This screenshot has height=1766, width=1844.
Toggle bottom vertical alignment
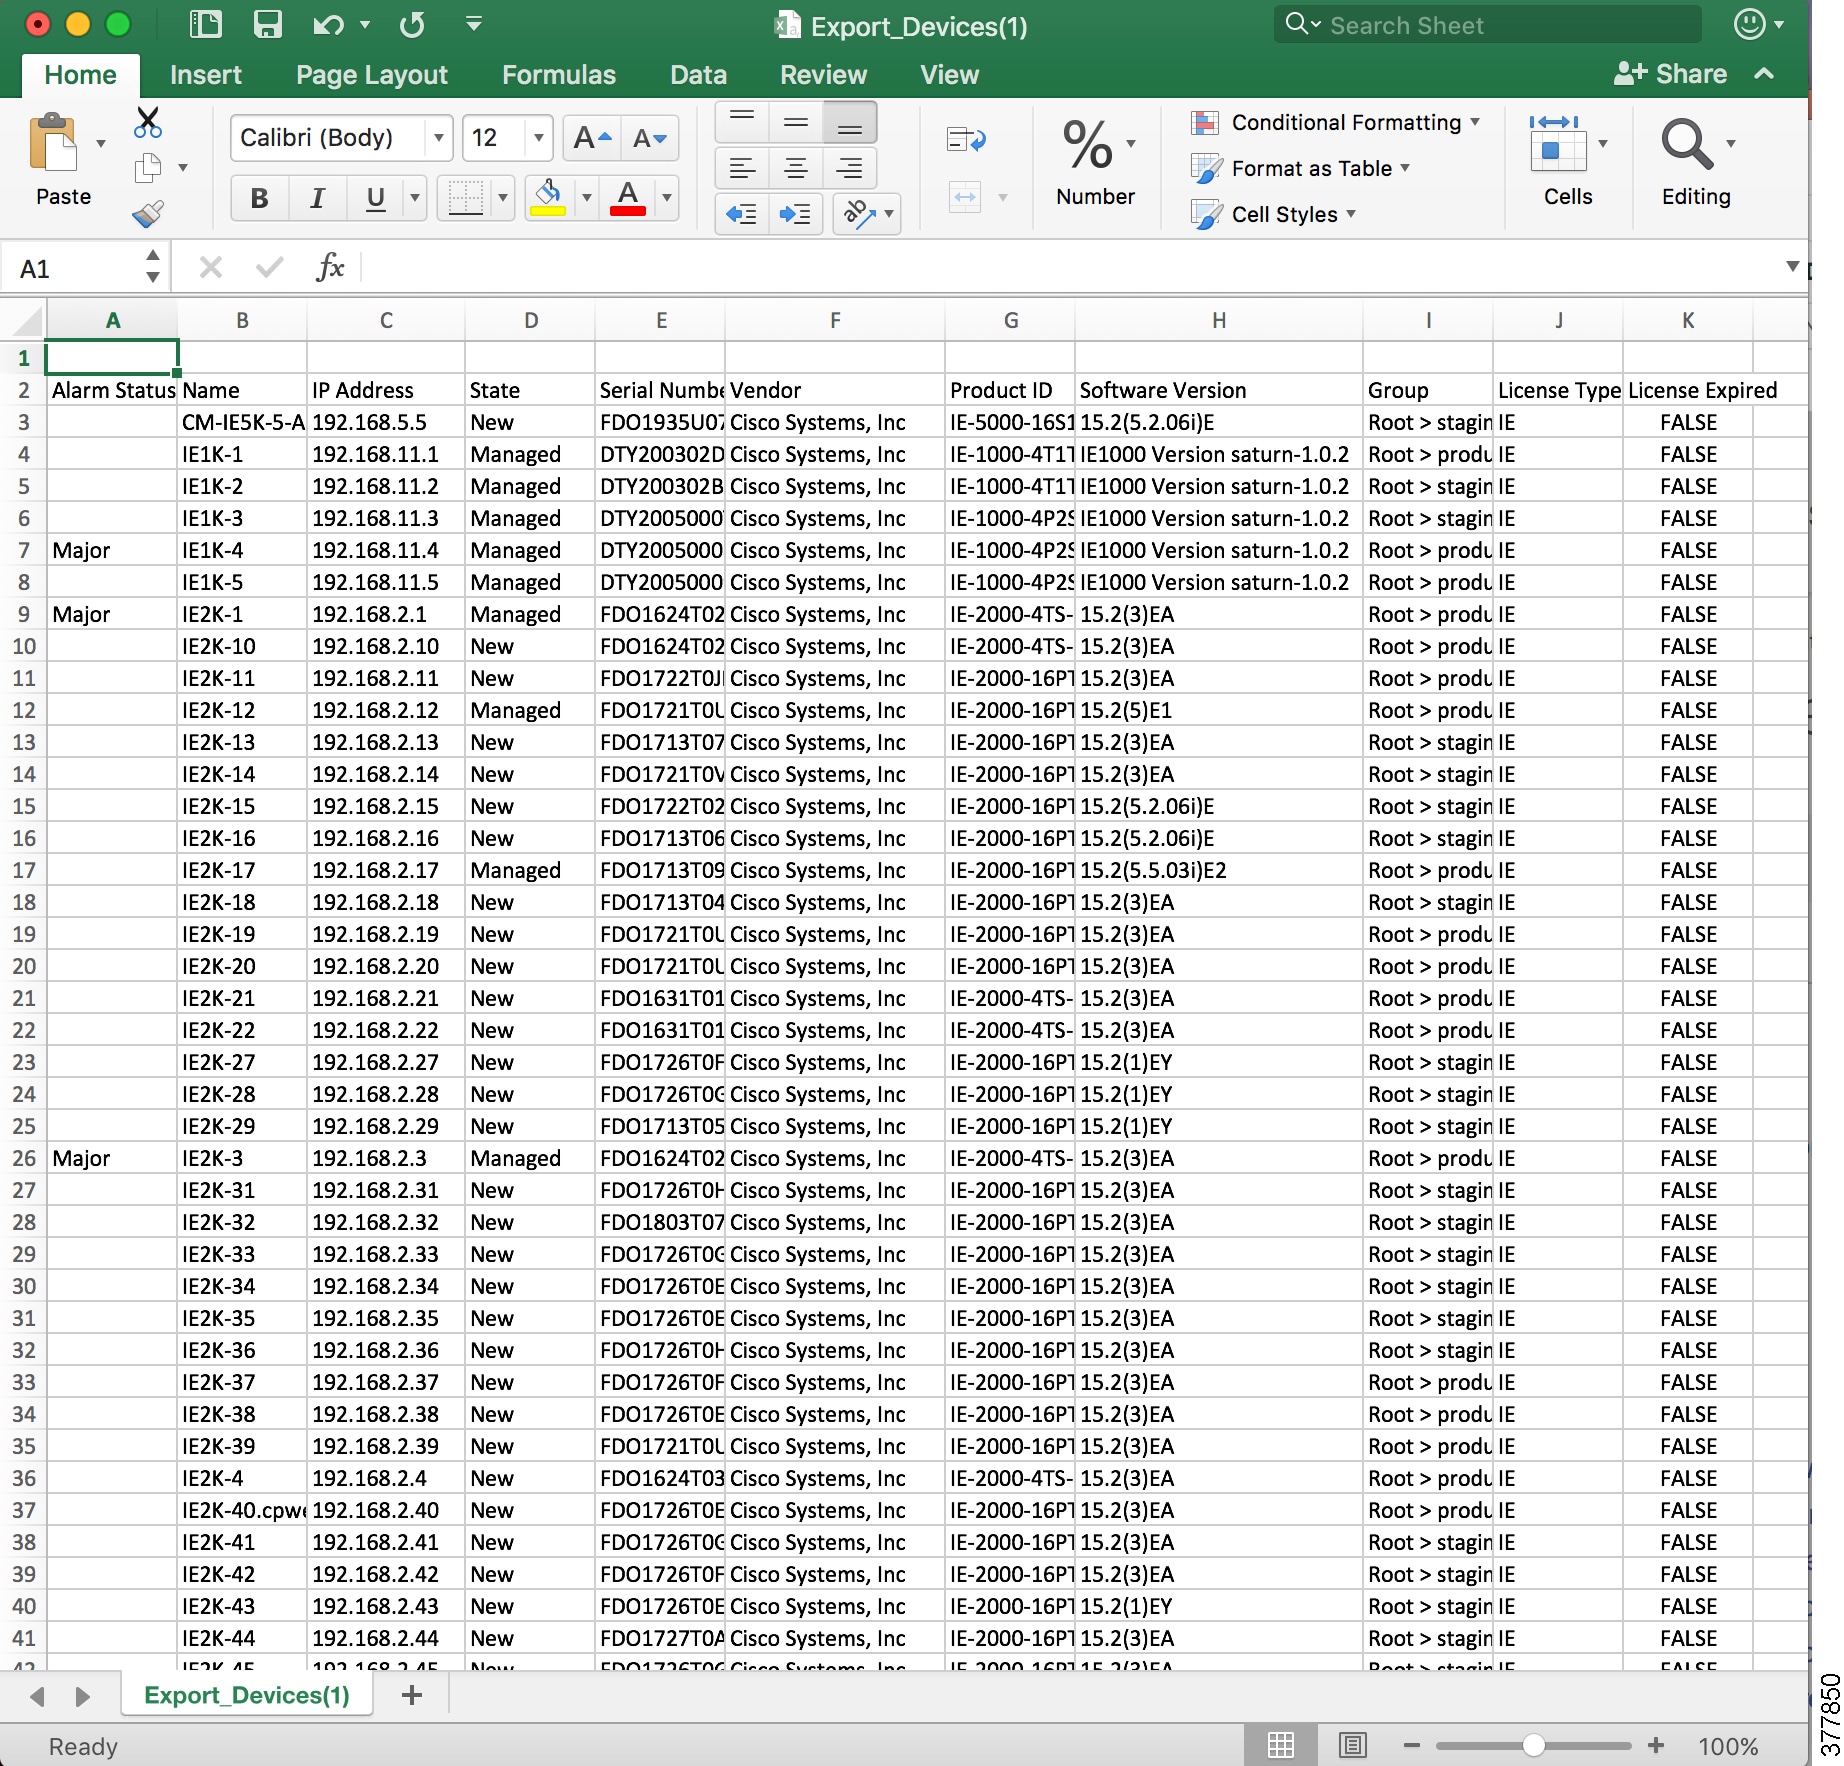pyautogui.click(x=850, y=123)
